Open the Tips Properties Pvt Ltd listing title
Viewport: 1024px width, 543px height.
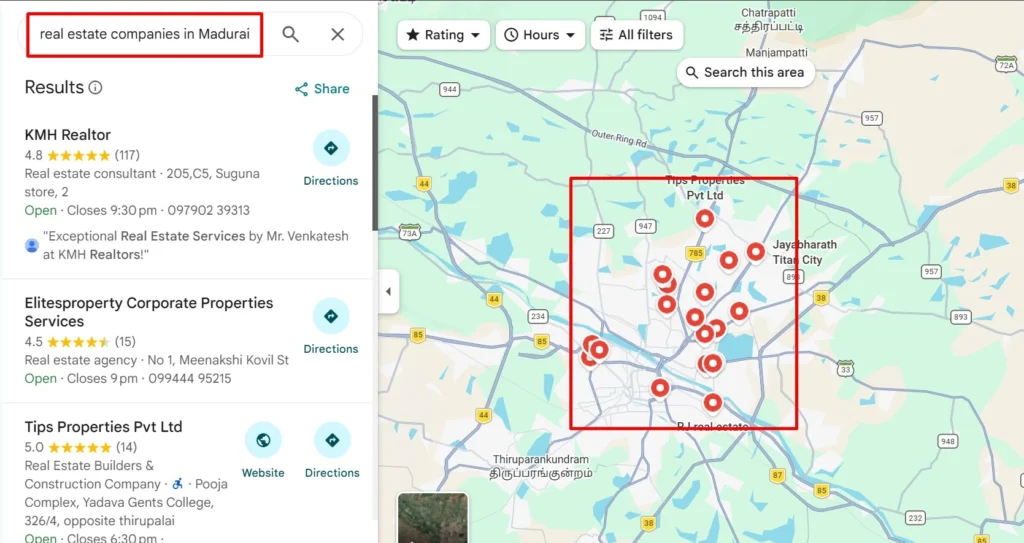pyautogui.click(x=103, y=427)
